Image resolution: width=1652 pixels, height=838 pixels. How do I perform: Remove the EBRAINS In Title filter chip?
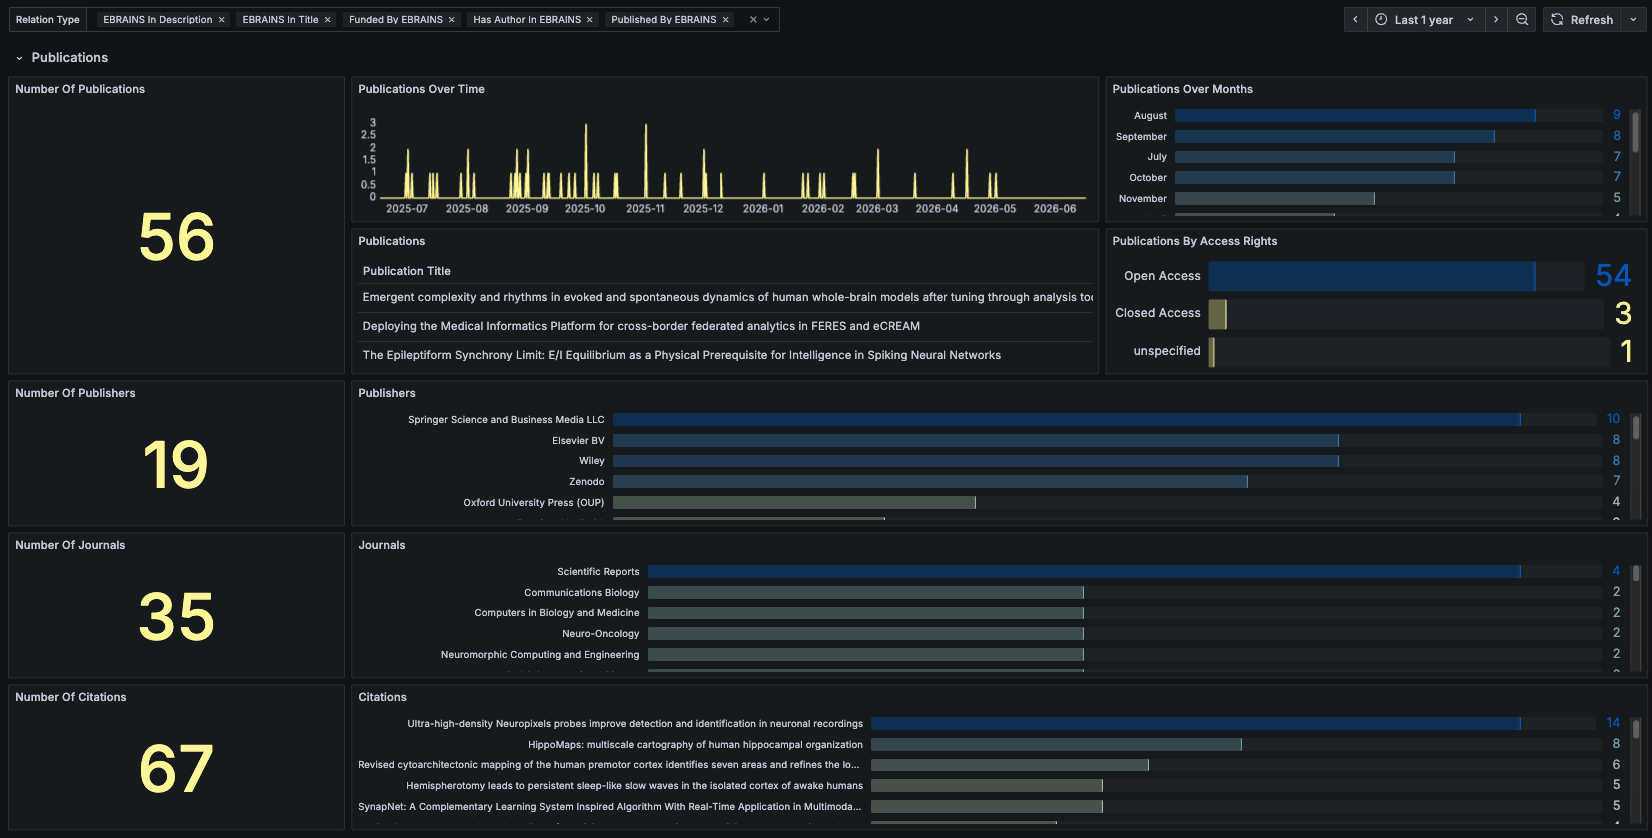(x=327, y=20)
